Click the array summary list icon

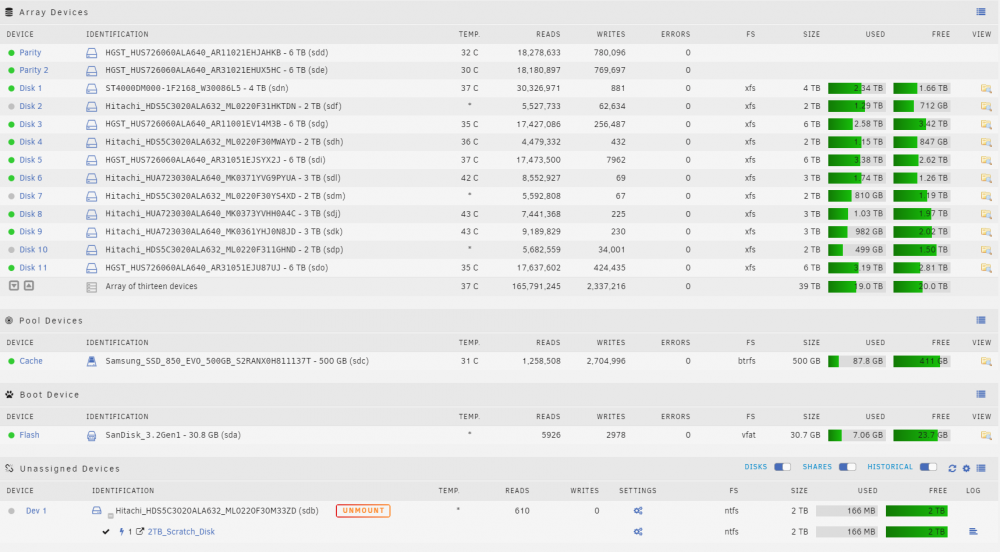click(92, 287)
